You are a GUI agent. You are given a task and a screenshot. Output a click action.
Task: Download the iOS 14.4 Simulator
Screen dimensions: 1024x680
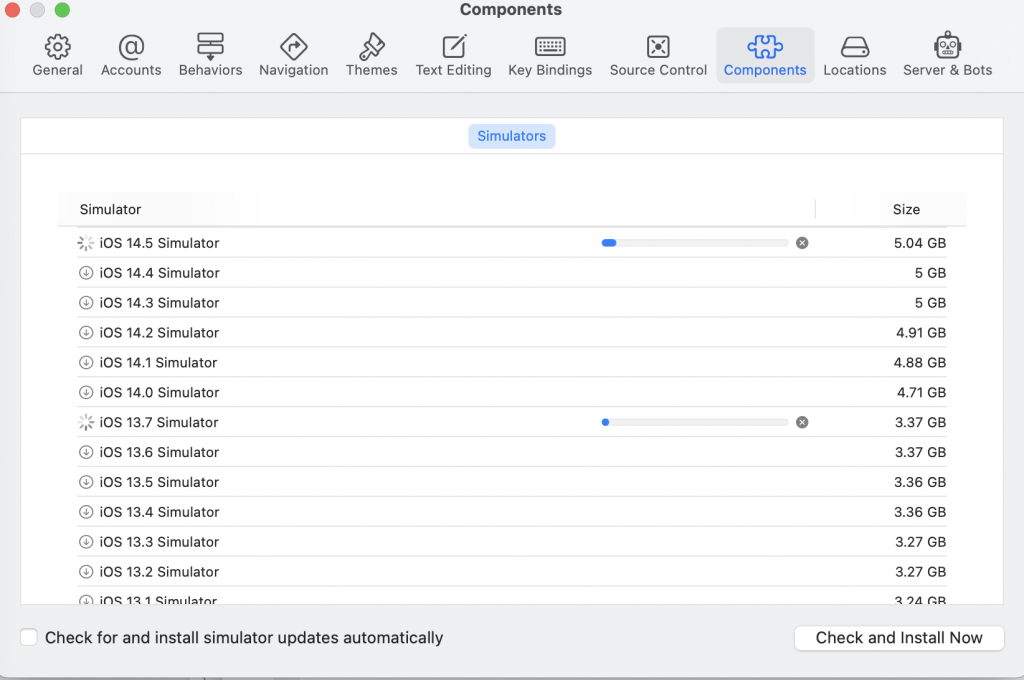tap(86, 273)
